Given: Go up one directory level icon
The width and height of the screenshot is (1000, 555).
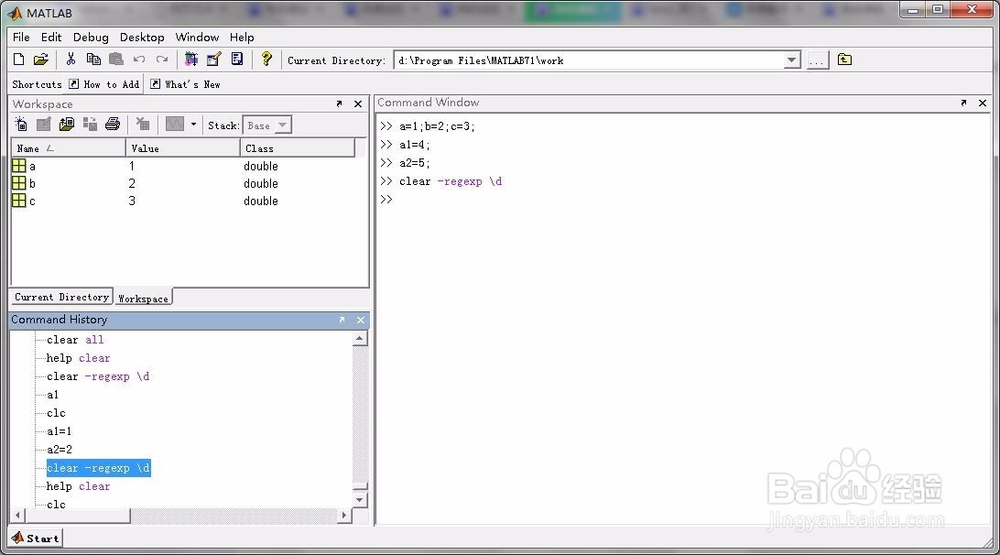Looking at the screenshot, I should click(844, 59).
